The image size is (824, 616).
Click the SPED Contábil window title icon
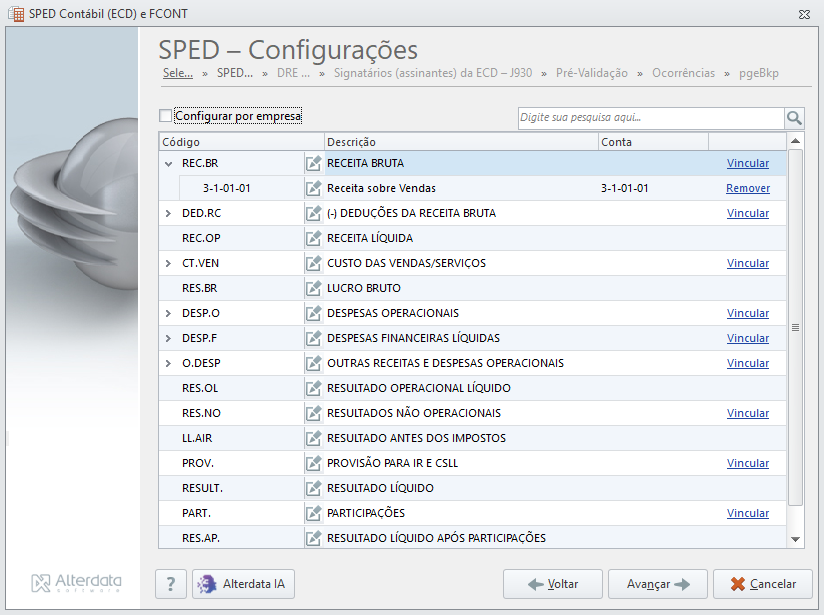point(16,14)
